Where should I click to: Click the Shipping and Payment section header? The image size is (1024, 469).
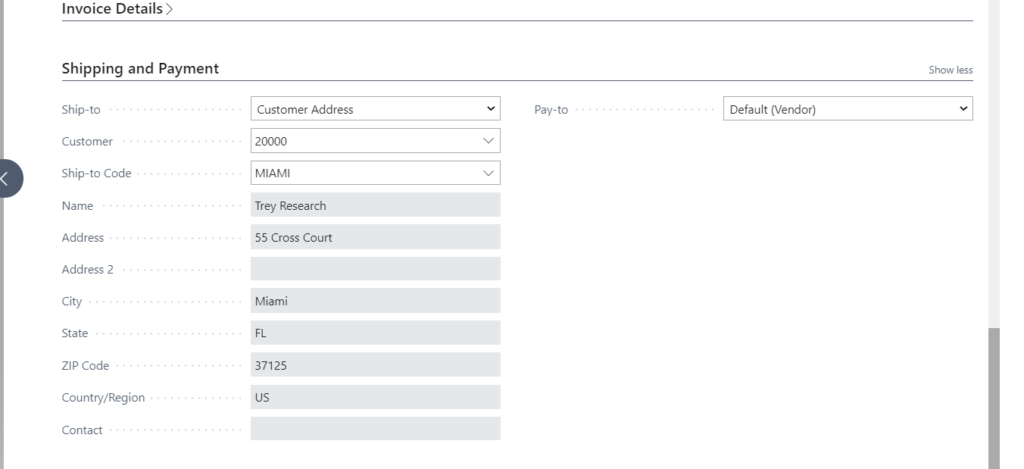(x=140, y=69)
